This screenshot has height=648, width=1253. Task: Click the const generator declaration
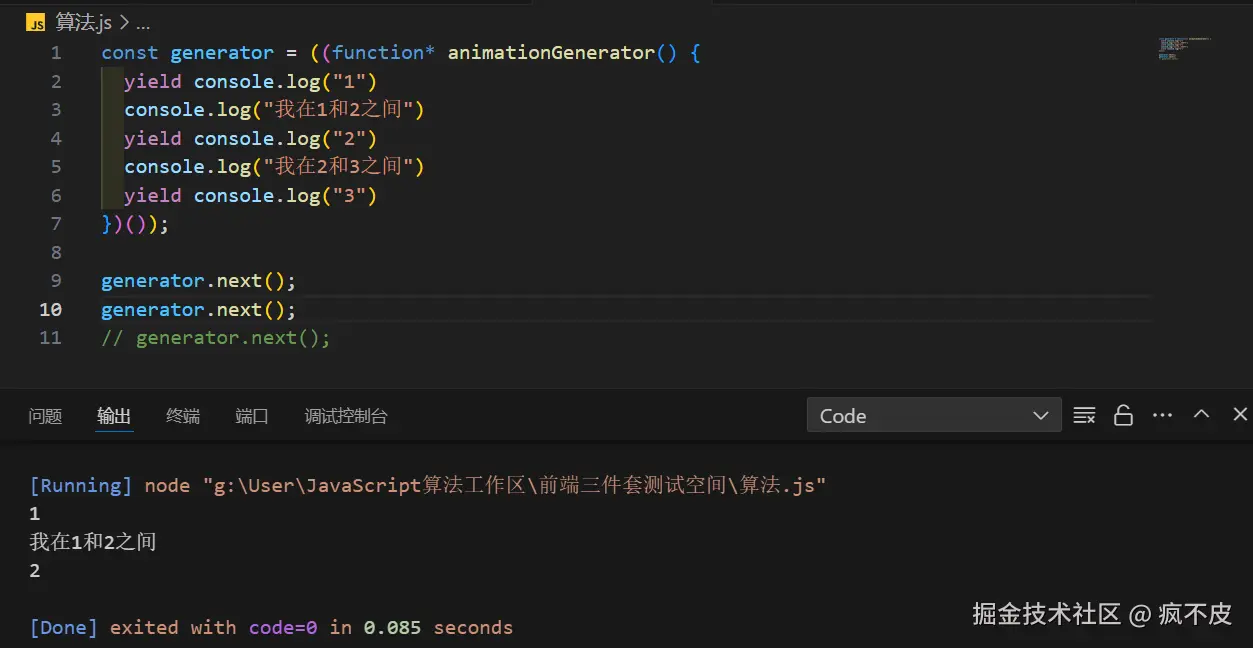(x=187, y=53)
